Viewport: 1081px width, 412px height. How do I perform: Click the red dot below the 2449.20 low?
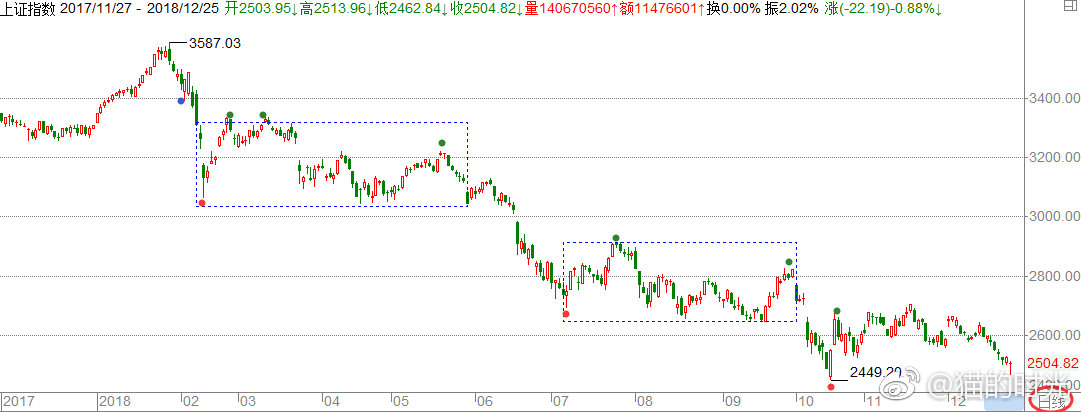click(x=831, y=385)
